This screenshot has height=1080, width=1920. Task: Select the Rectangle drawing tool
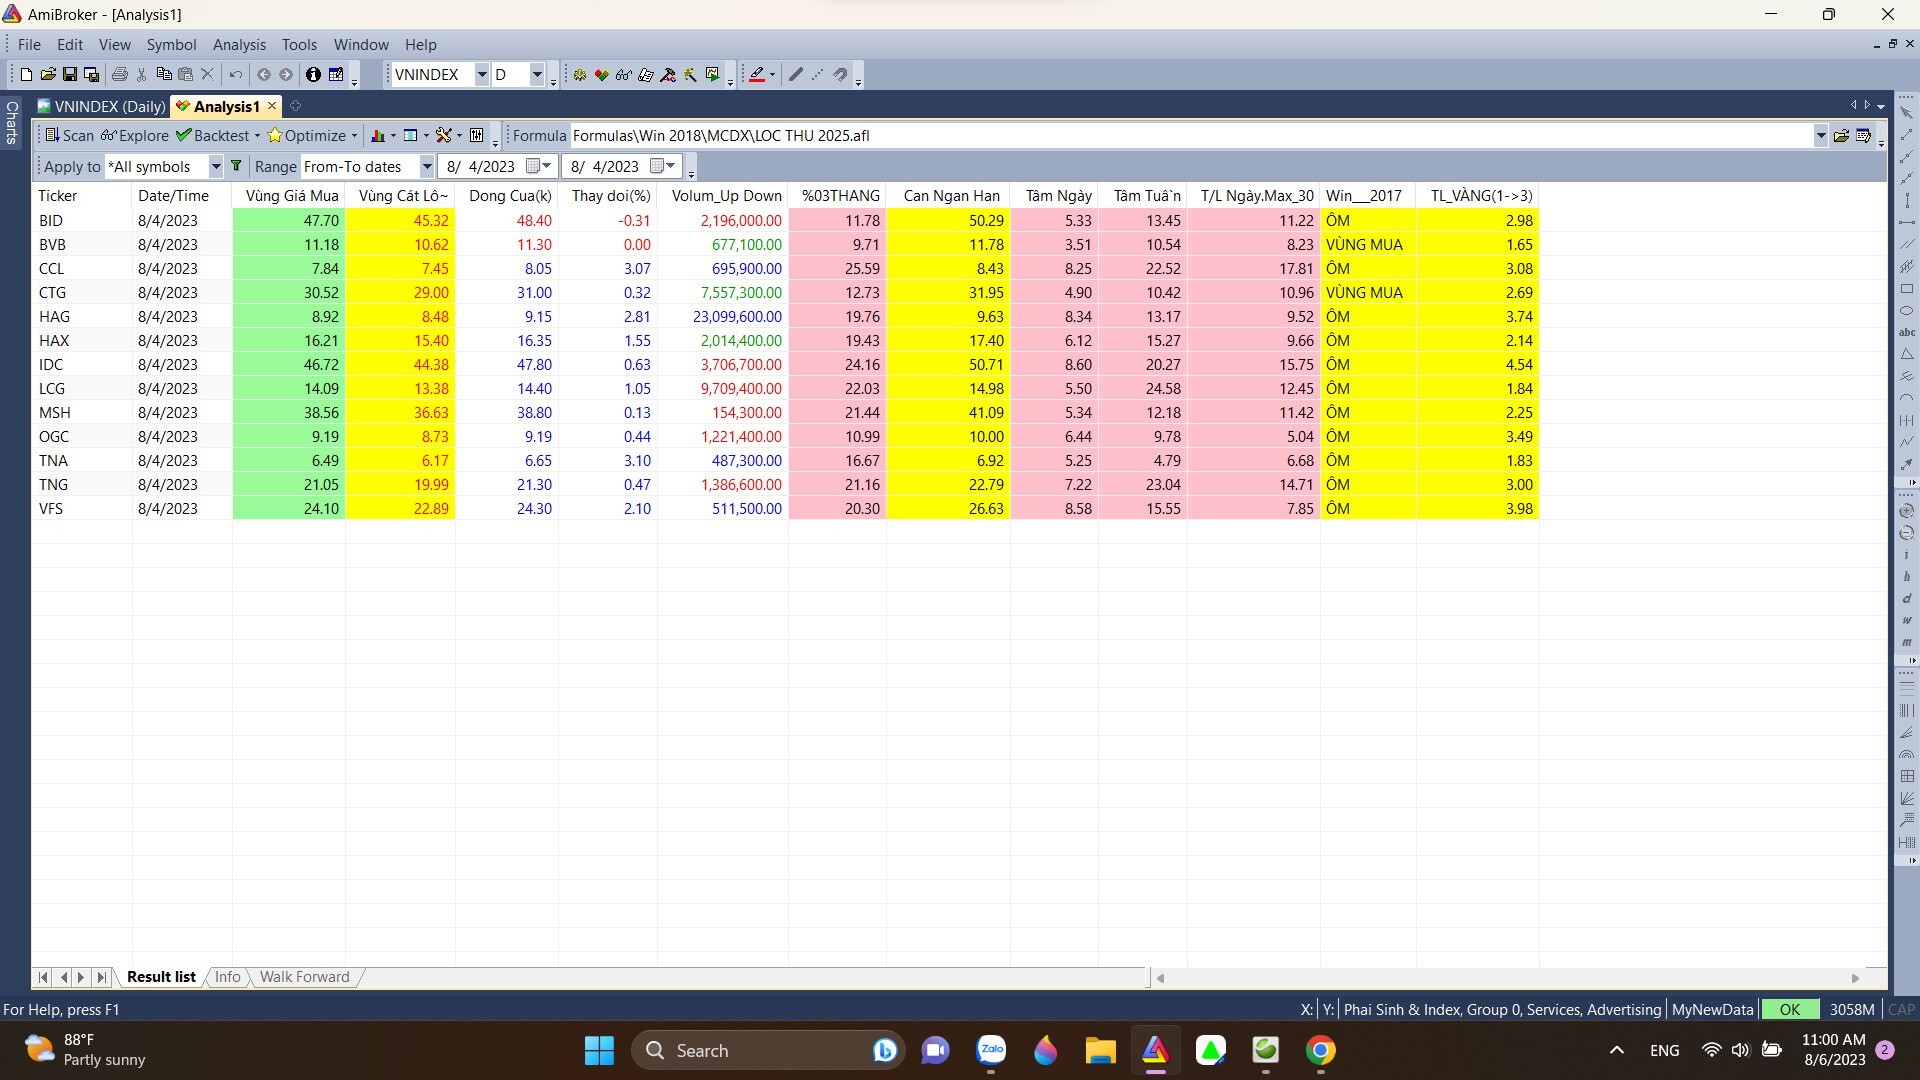pos(1907,288)
